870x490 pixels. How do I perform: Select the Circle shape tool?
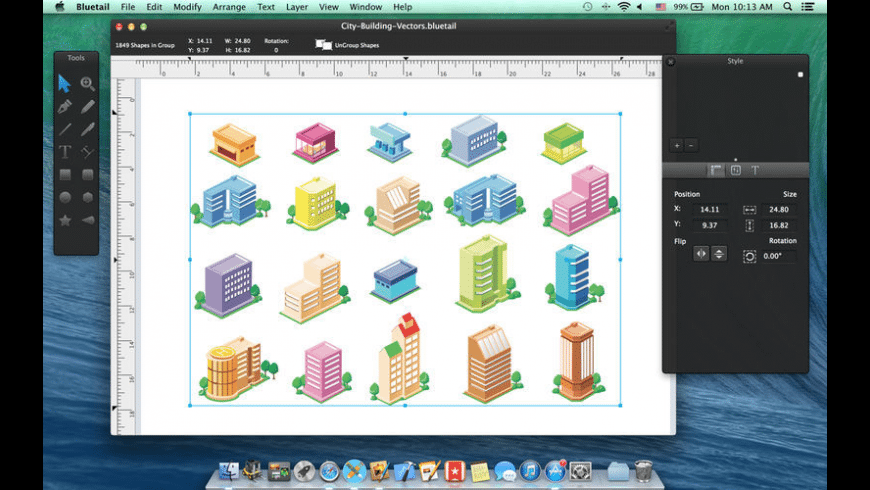(x=65, y=197)
